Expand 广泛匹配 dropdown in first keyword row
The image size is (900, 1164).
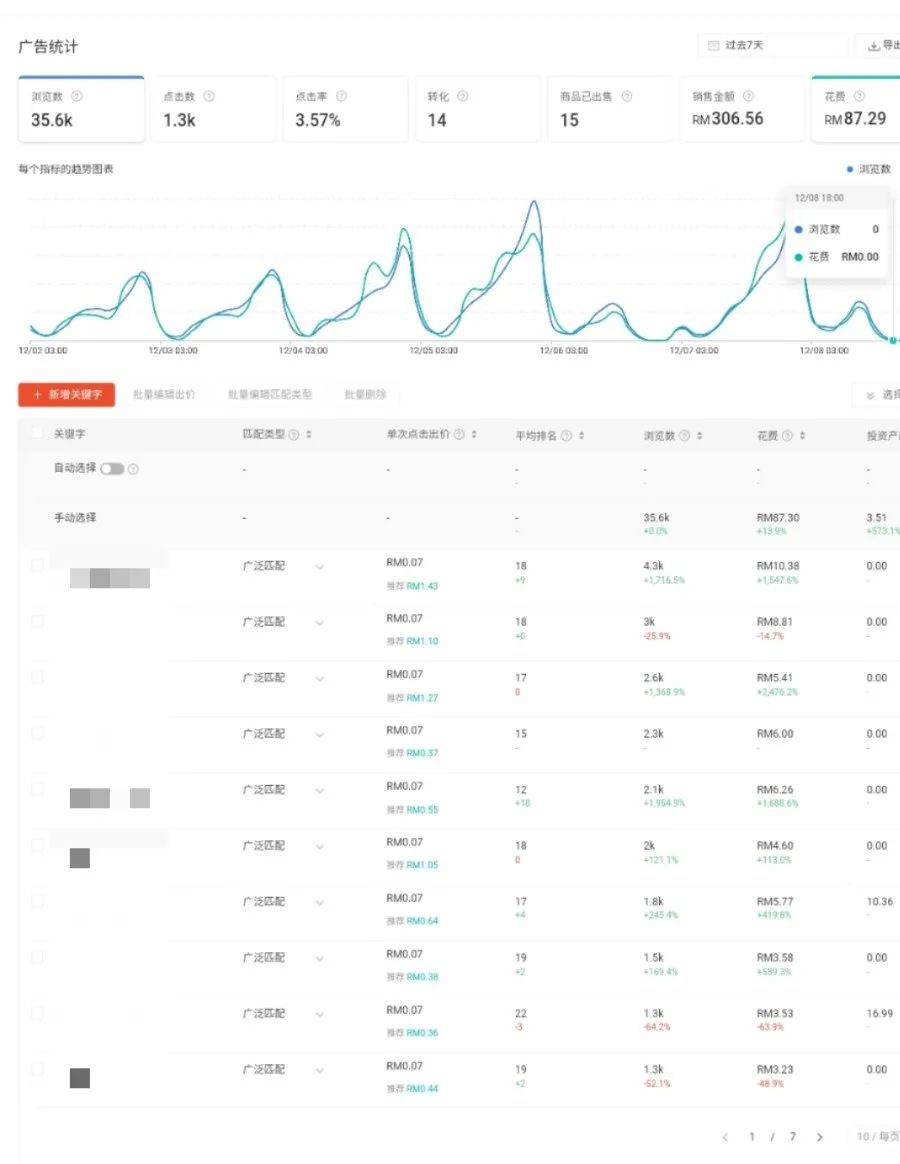pyautogui.click(x=320, y=567)
